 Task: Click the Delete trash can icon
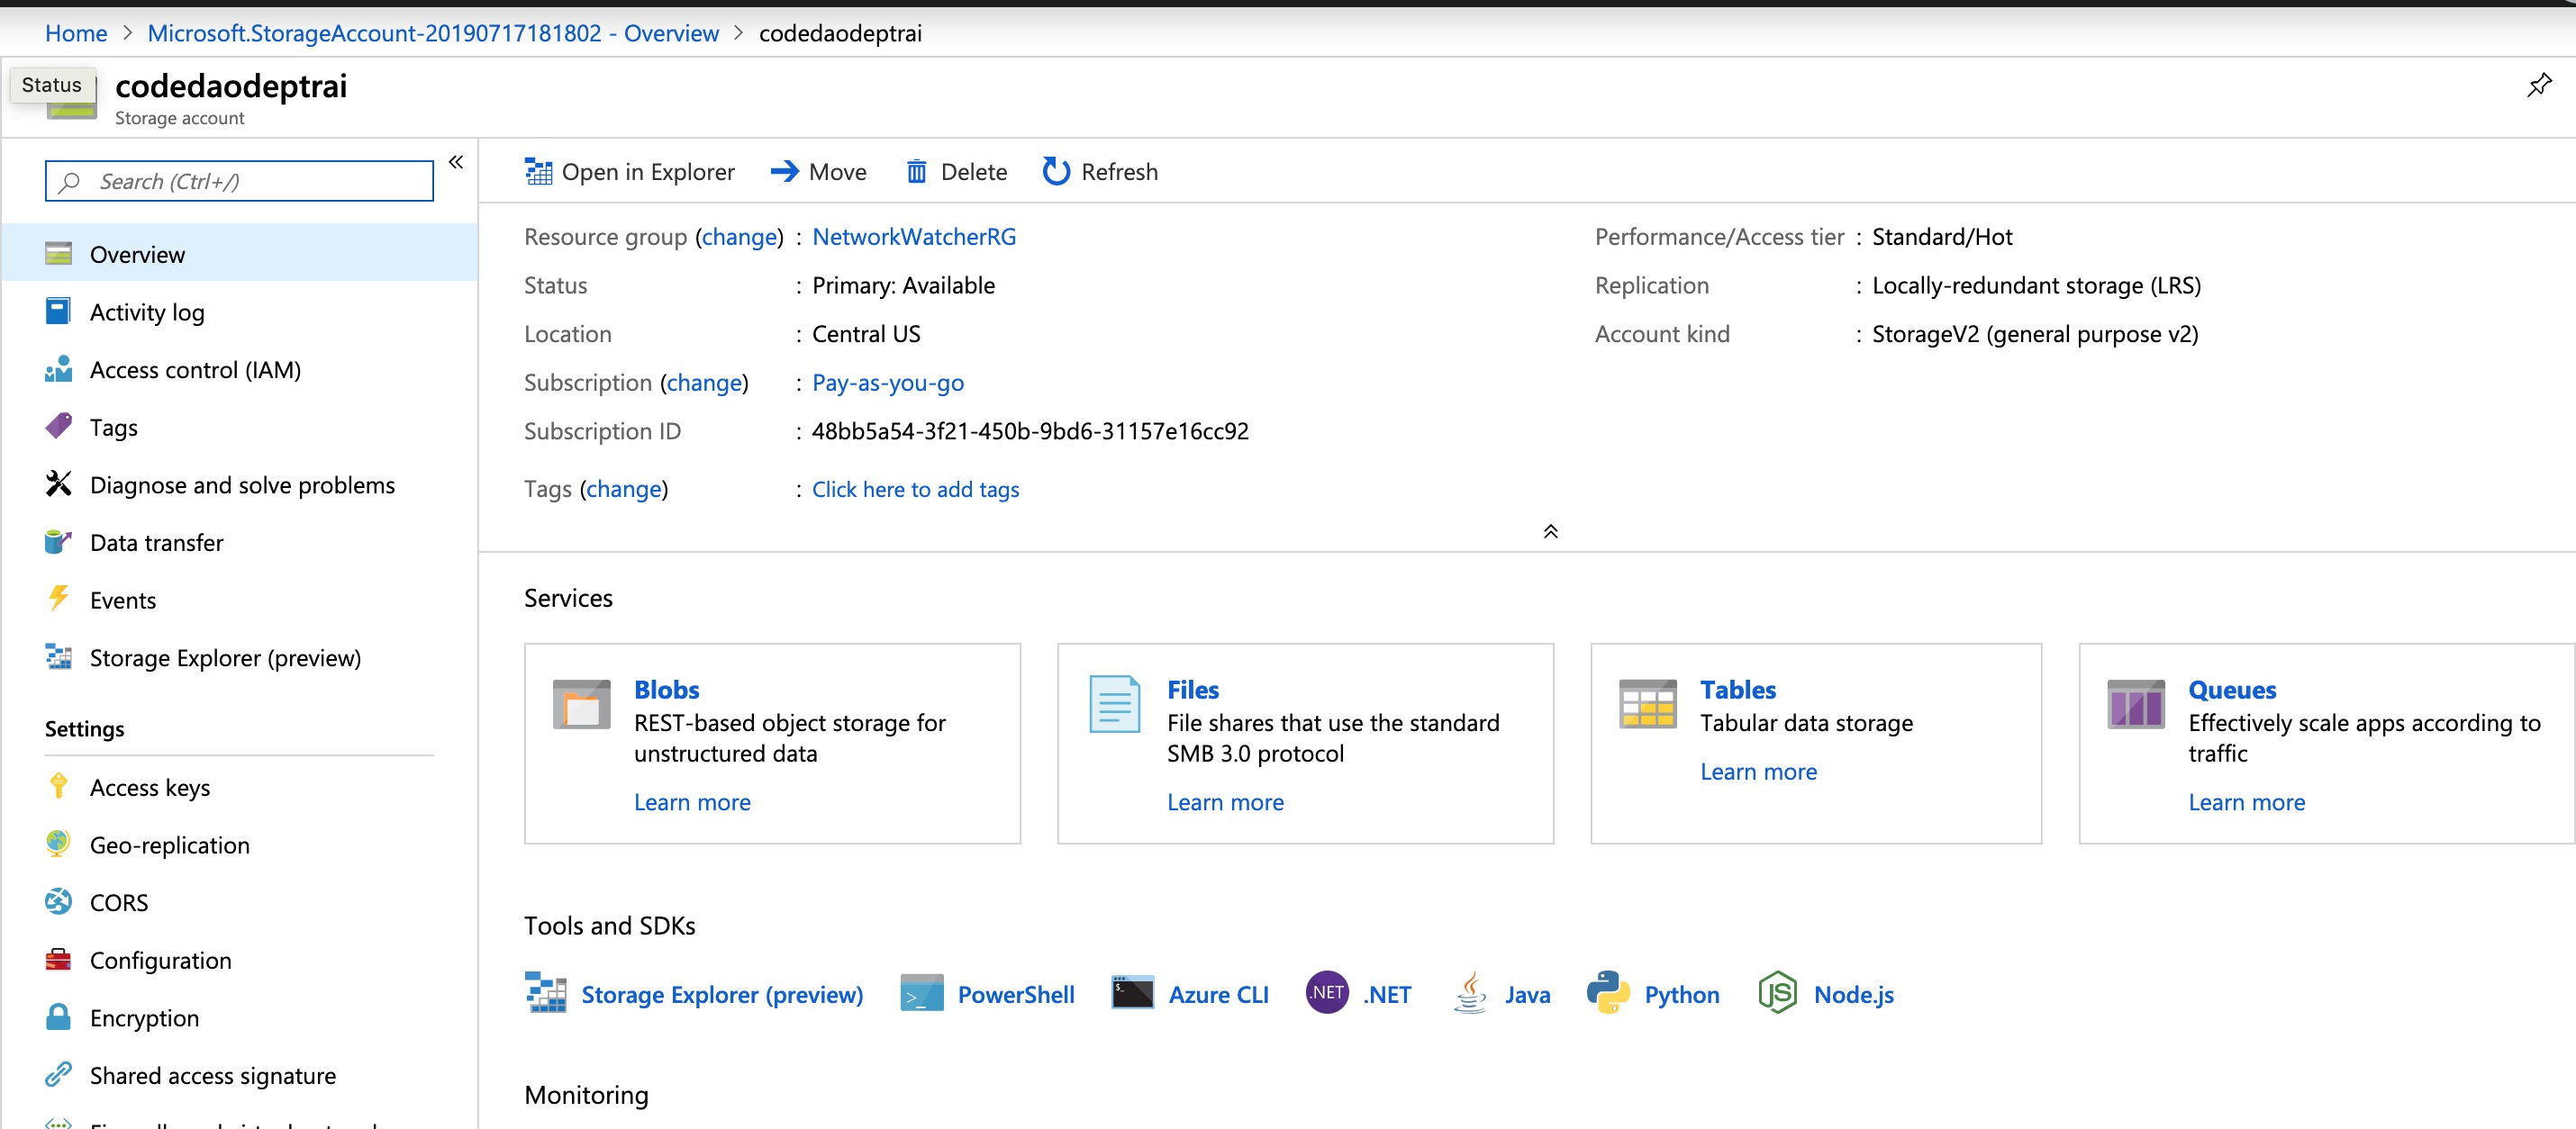[x=916, y=172]
